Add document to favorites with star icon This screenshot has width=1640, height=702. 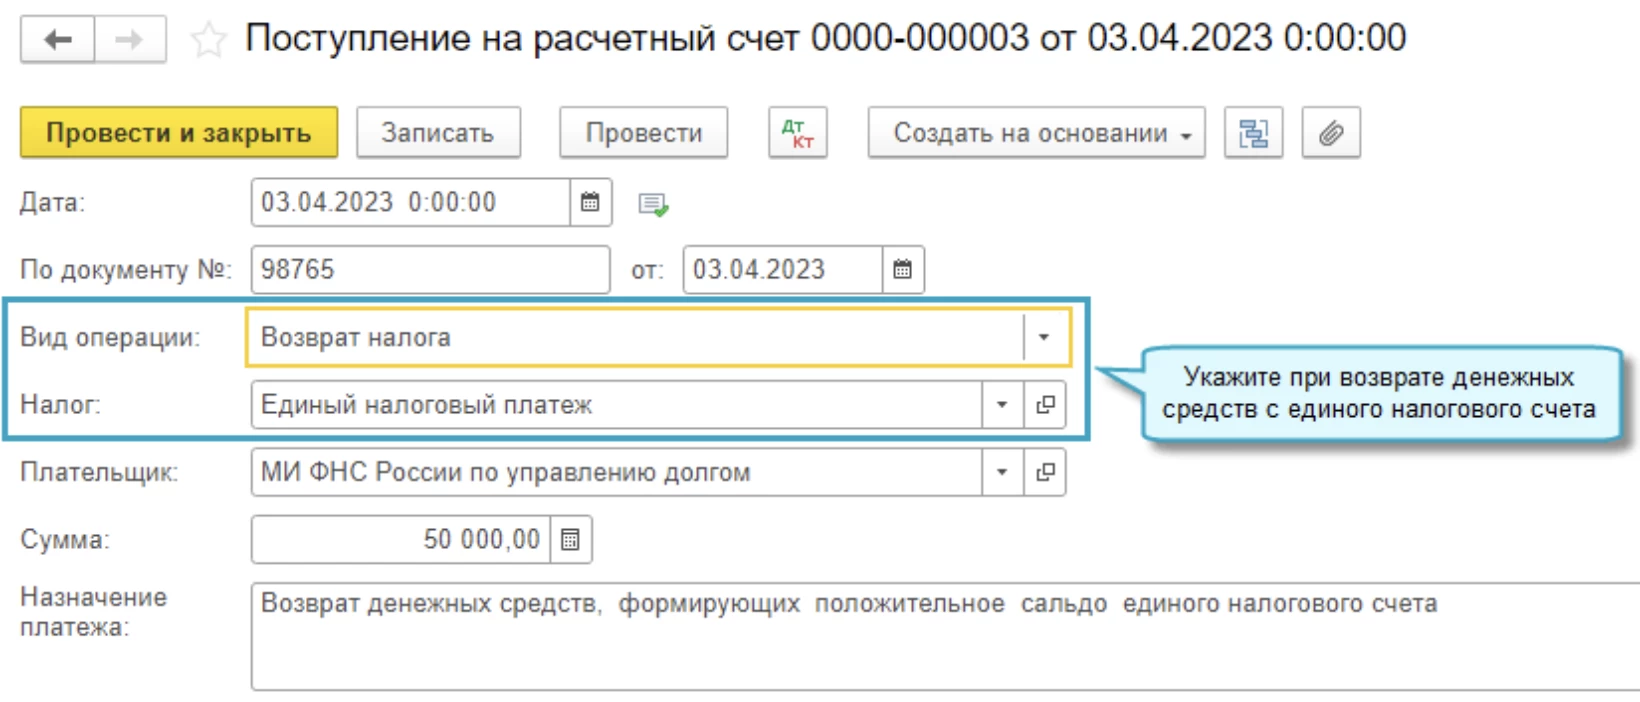(x=208, y=41)
